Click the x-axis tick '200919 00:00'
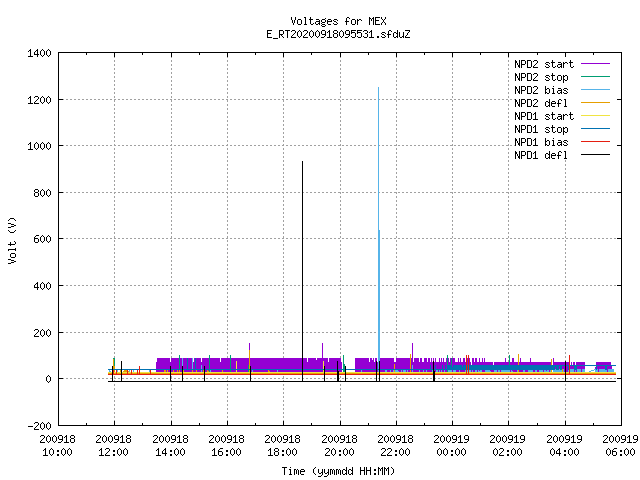The width and height of the screenshot is (640, 480). pos(451,446)
